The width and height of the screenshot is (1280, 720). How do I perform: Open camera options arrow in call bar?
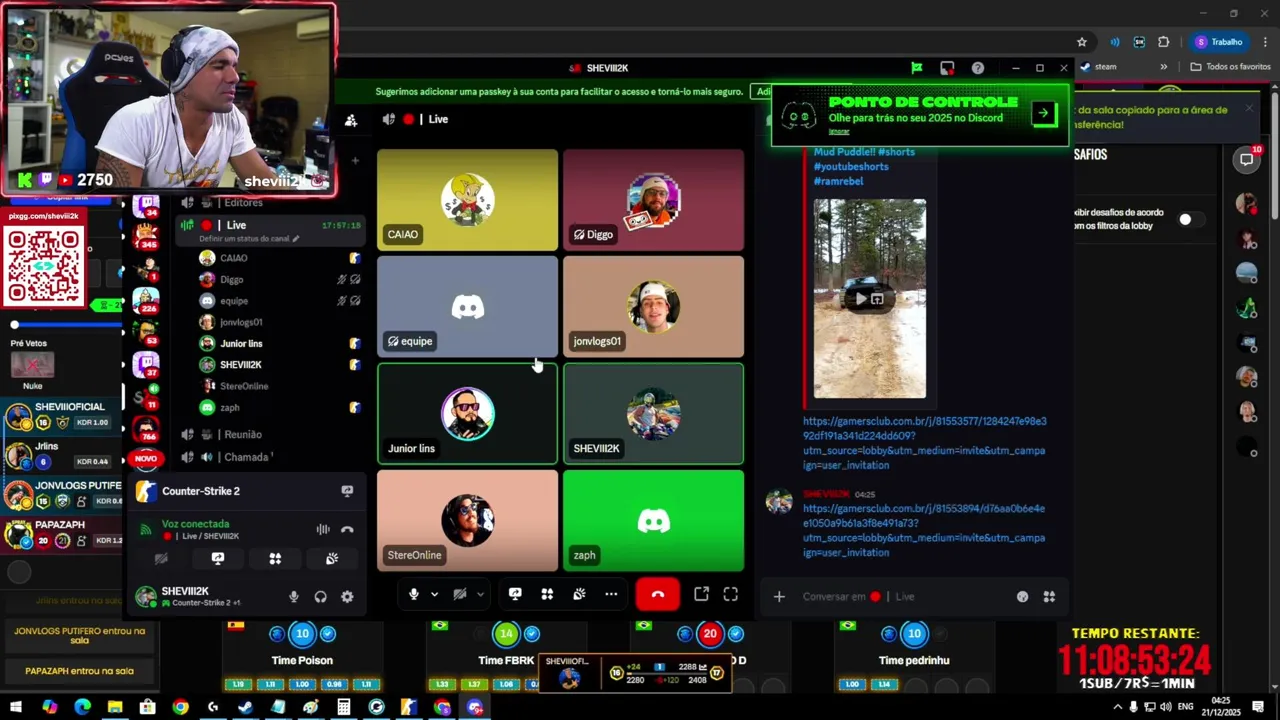click(480, 594)
